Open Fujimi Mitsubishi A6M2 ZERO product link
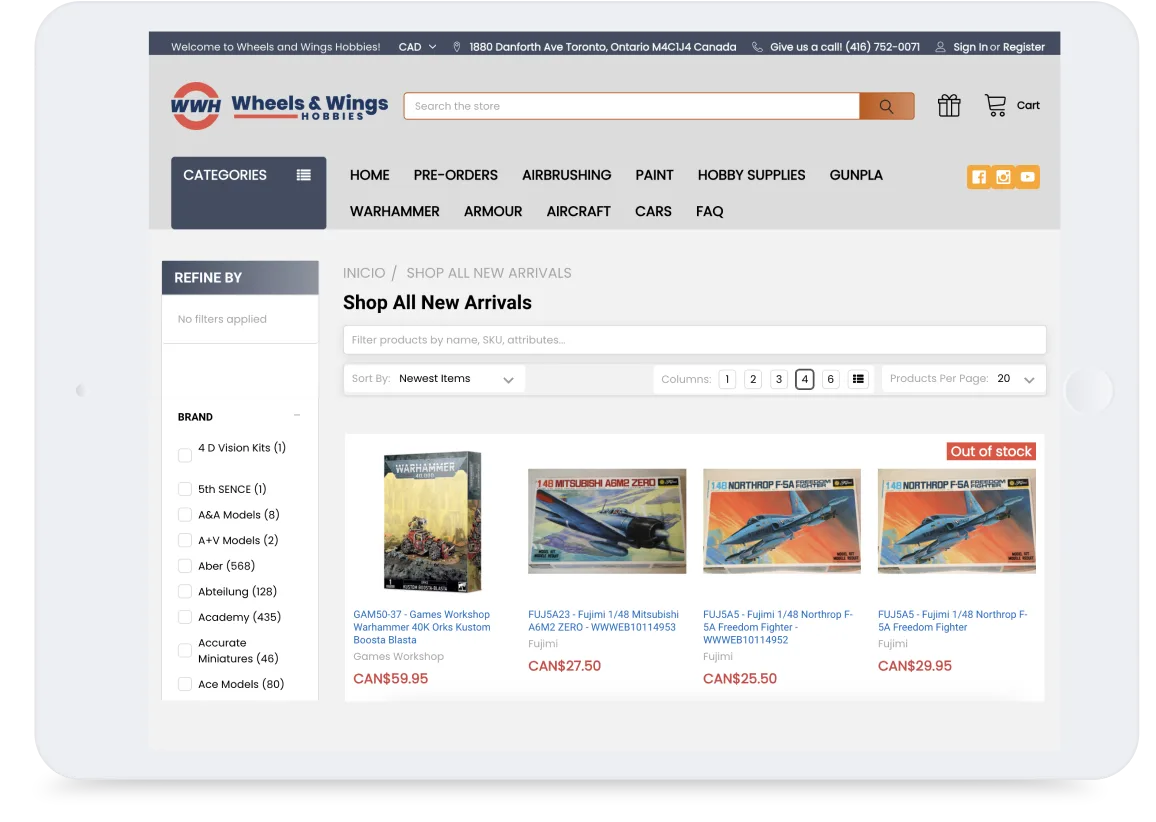 click(603, 621)
